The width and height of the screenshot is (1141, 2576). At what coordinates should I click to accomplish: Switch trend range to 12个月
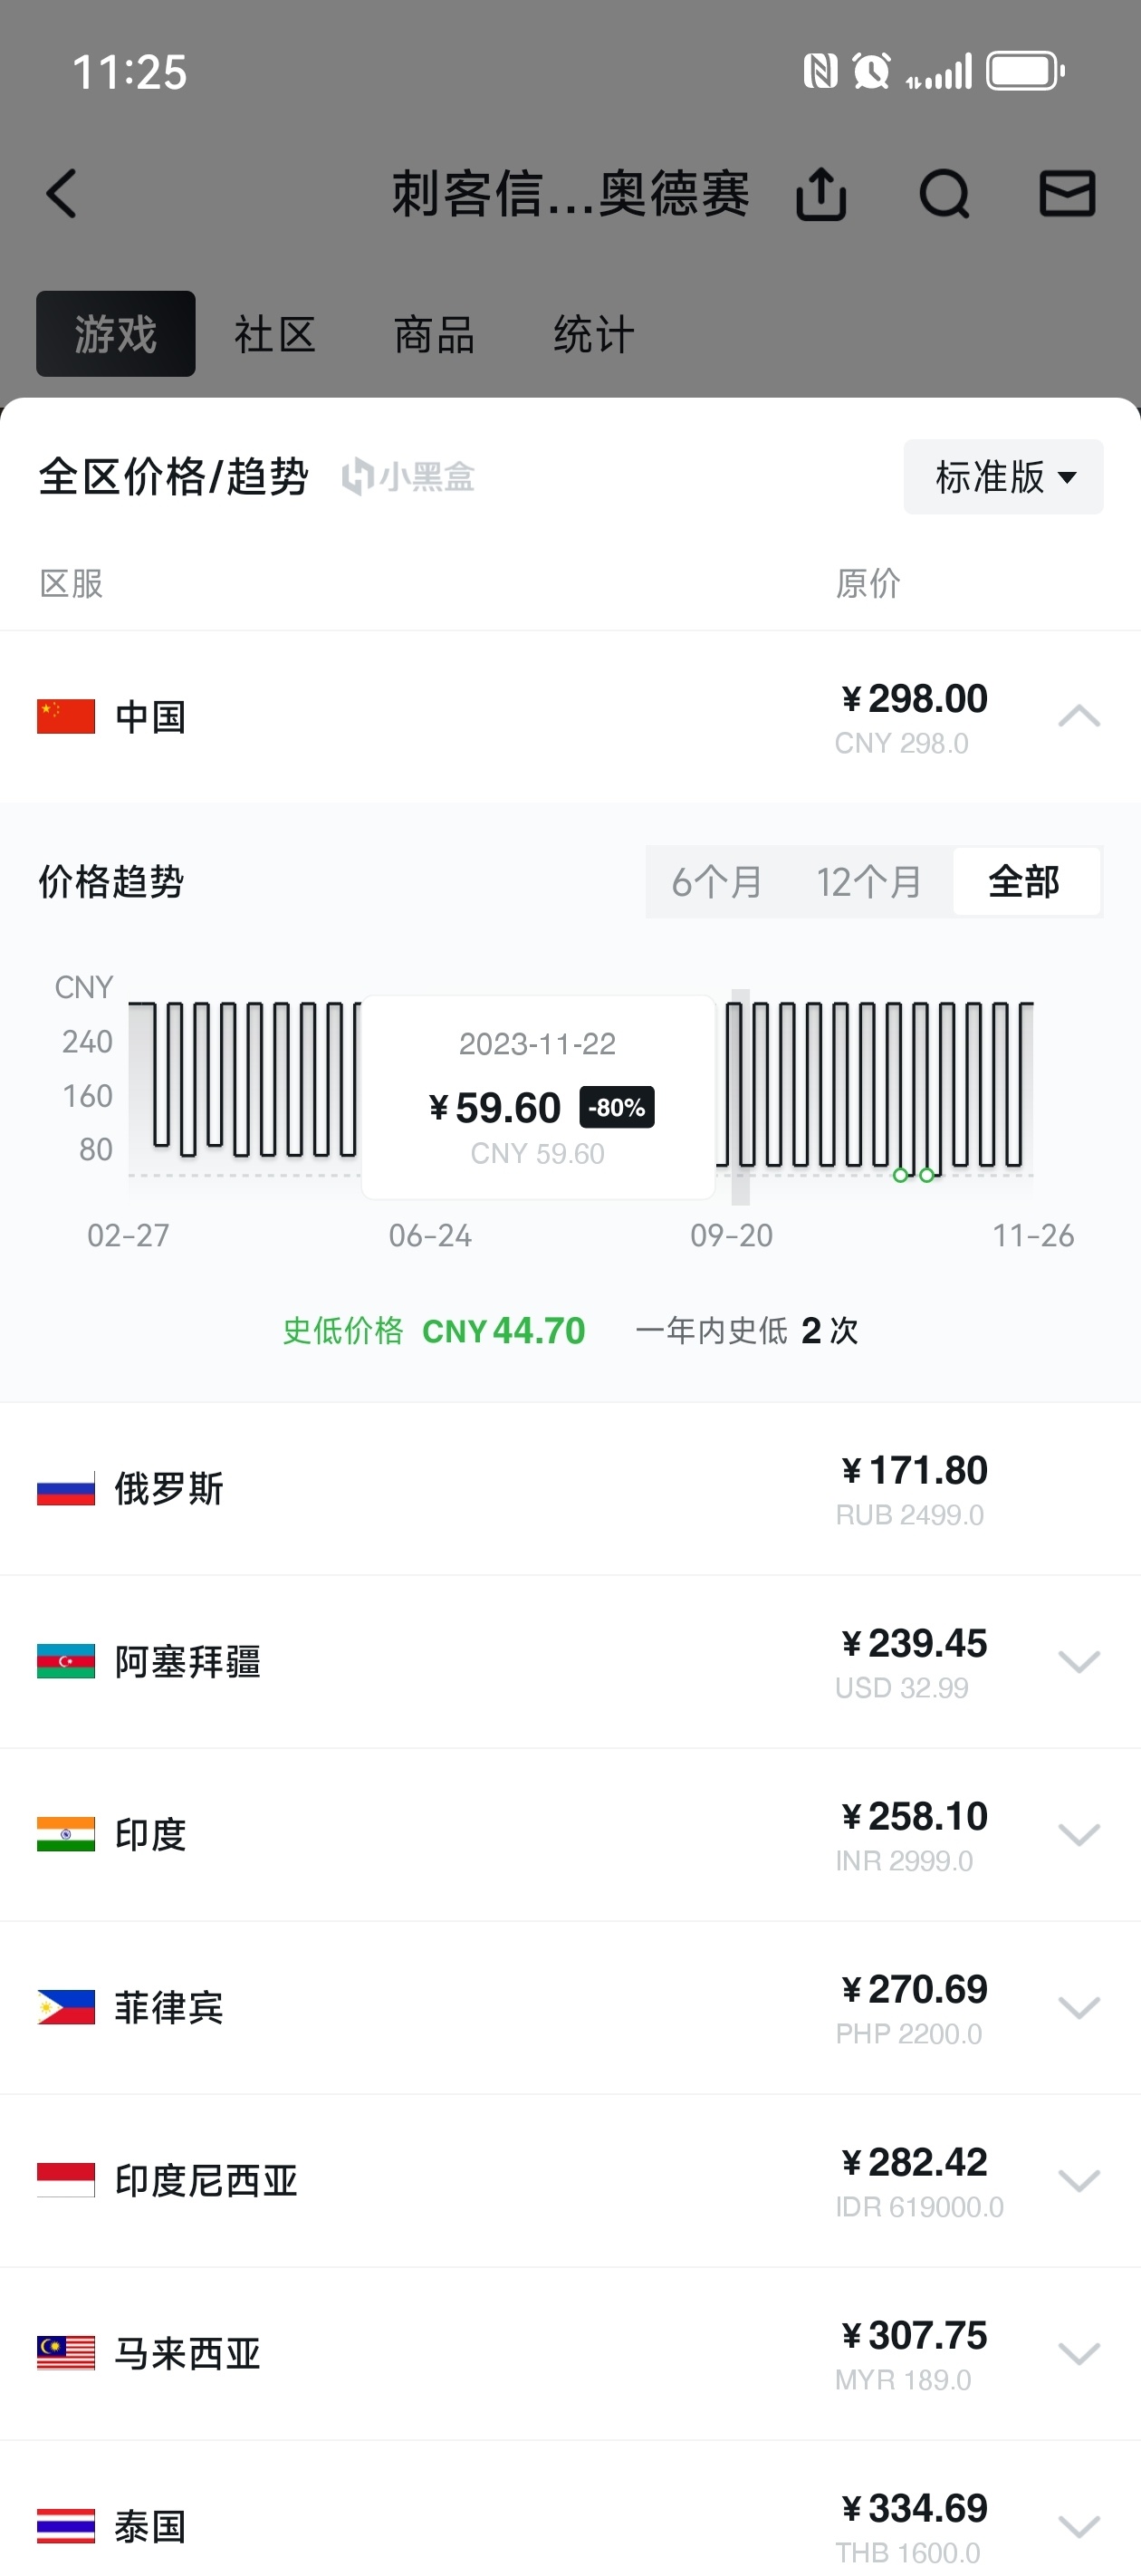868,882
